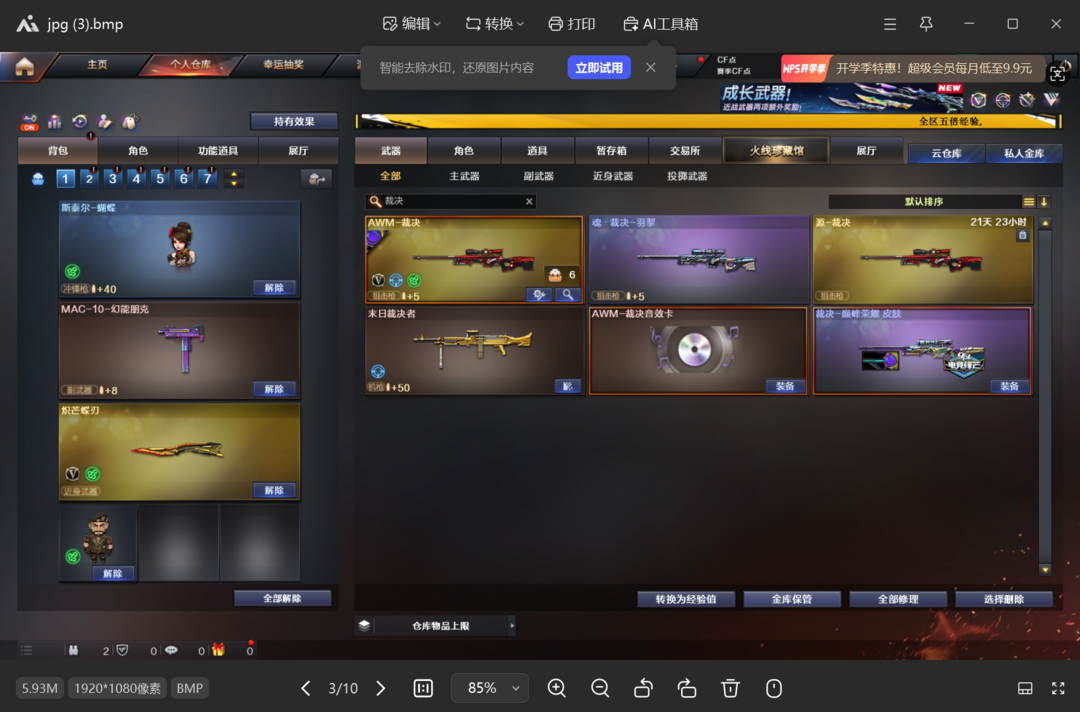
Task: Go to the previous image
Action: click(305, 688)
